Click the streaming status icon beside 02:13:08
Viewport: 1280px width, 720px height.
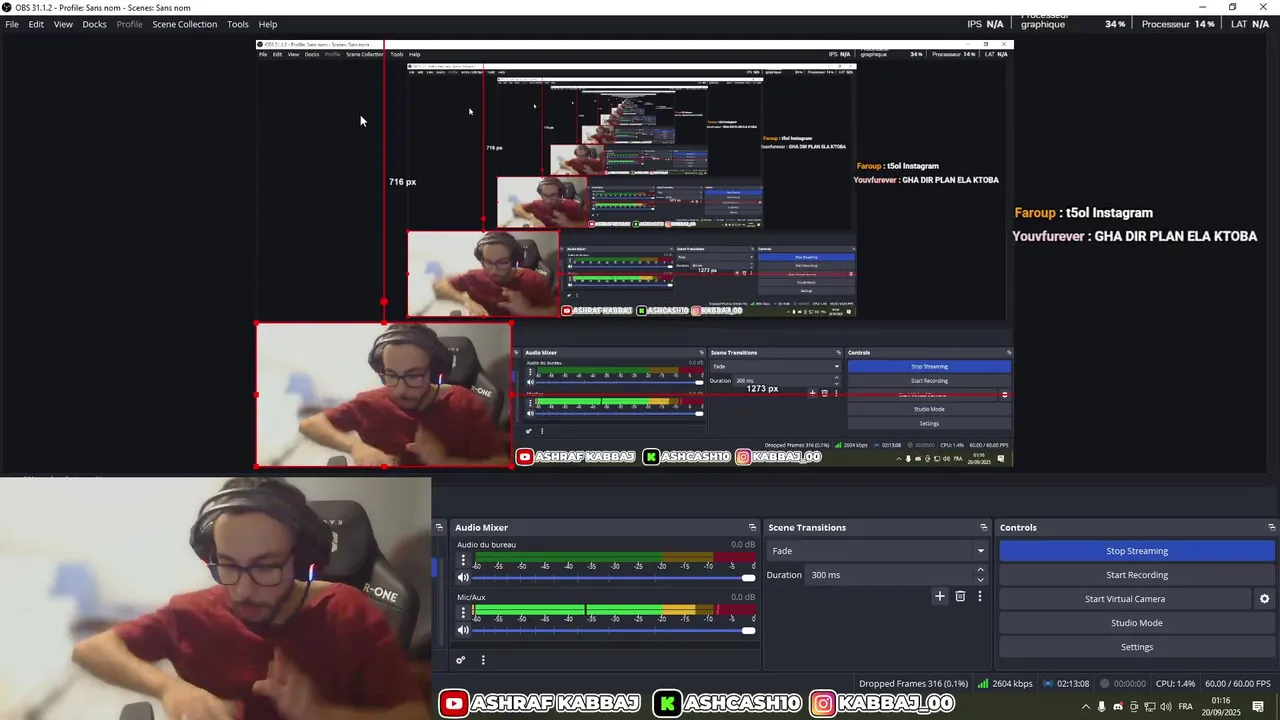coord(1047,684)
